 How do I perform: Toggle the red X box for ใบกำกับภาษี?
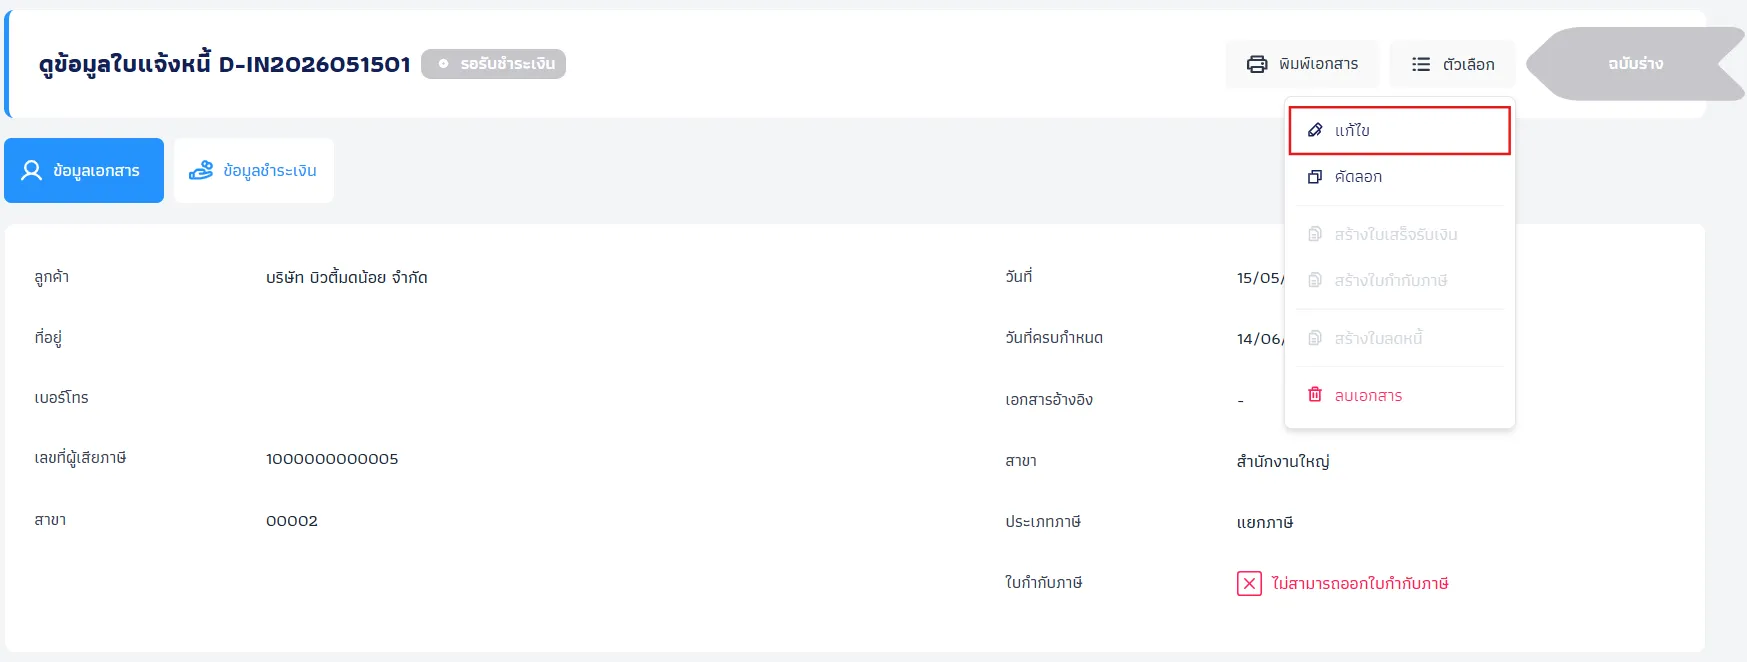click(x=1249, y=583)
